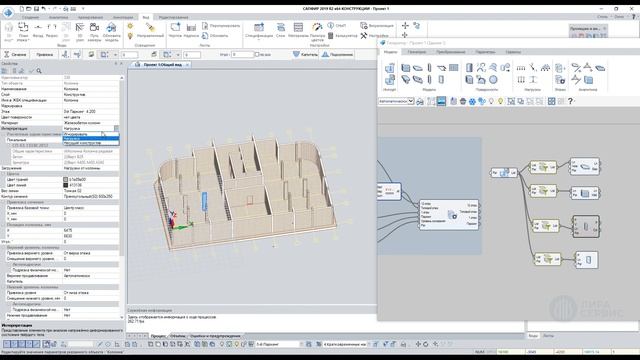Screen dimensions: 640x360
Task: Click the search magnifier in properties panel
Action: [39, 71]
